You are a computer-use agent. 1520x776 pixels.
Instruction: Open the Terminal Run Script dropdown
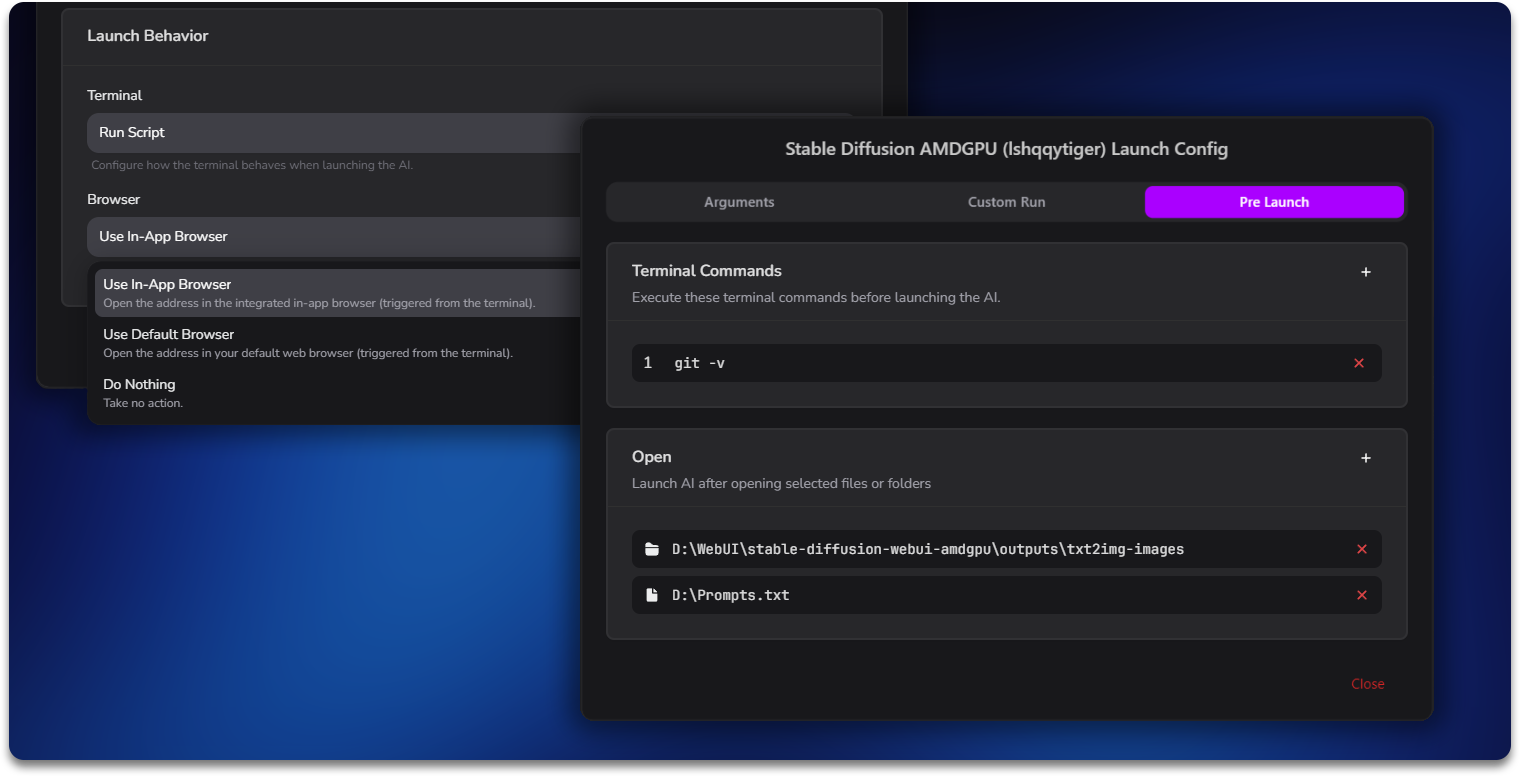tap(335, 133)
